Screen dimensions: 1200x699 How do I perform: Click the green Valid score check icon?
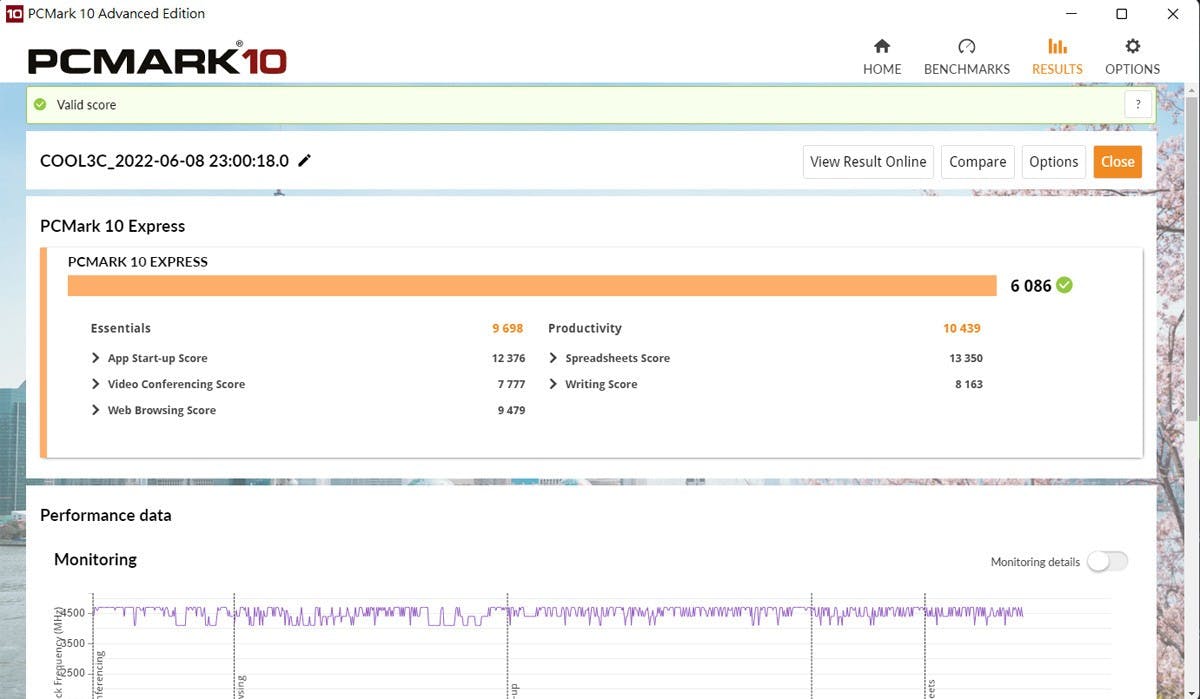click(40, 105)
